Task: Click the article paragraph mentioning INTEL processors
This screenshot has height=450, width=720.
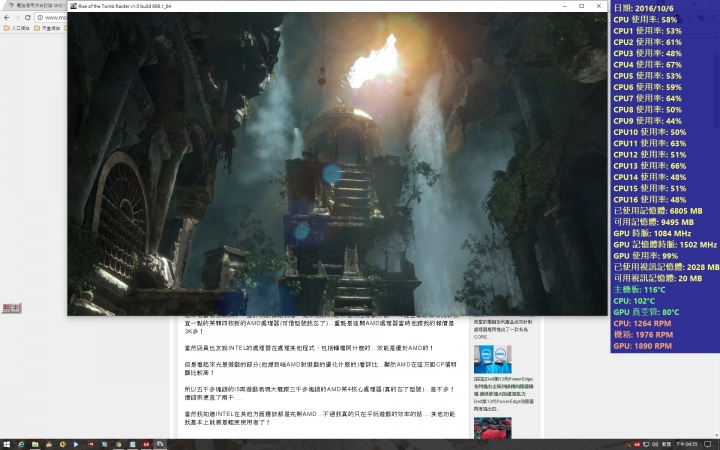Action: point(309,348)
